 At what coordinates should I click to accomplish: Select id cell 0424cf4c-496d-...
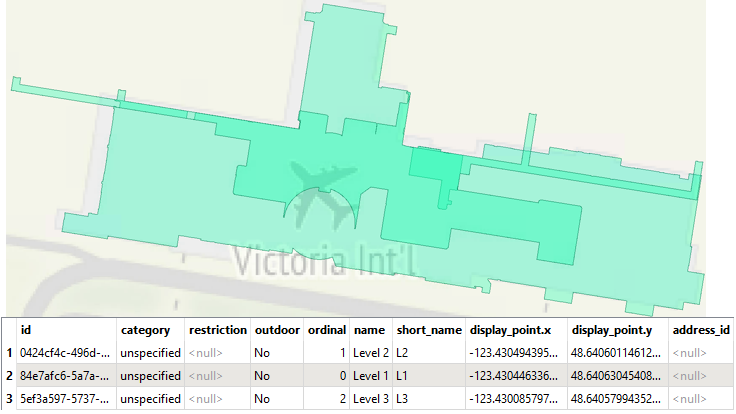(x=66, y=353)
